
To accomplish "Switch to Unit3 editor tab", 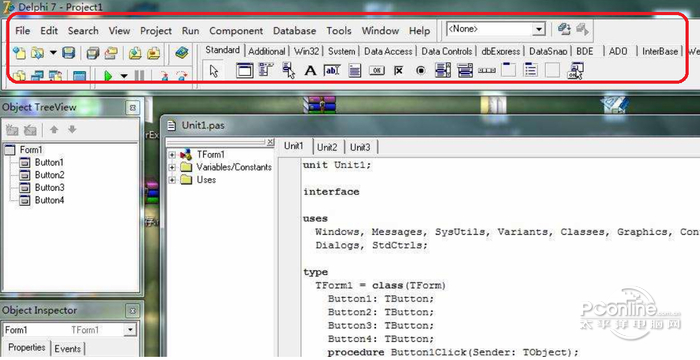I will click(360, 147).
